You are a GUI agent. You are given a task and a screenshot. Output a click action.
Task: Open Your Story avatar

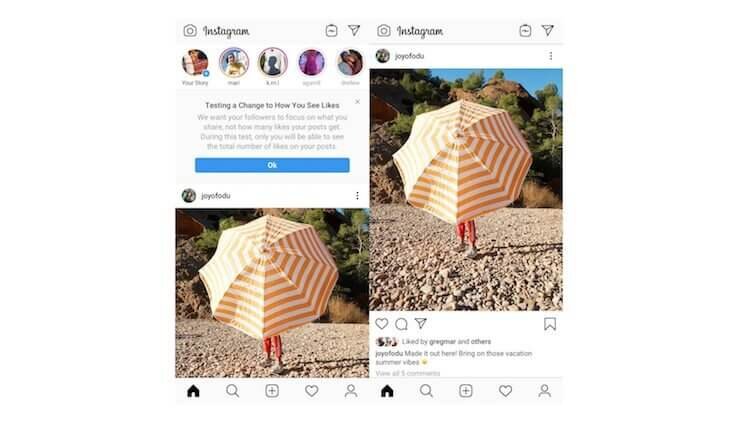pyautogui.click(x=195, y=63)
